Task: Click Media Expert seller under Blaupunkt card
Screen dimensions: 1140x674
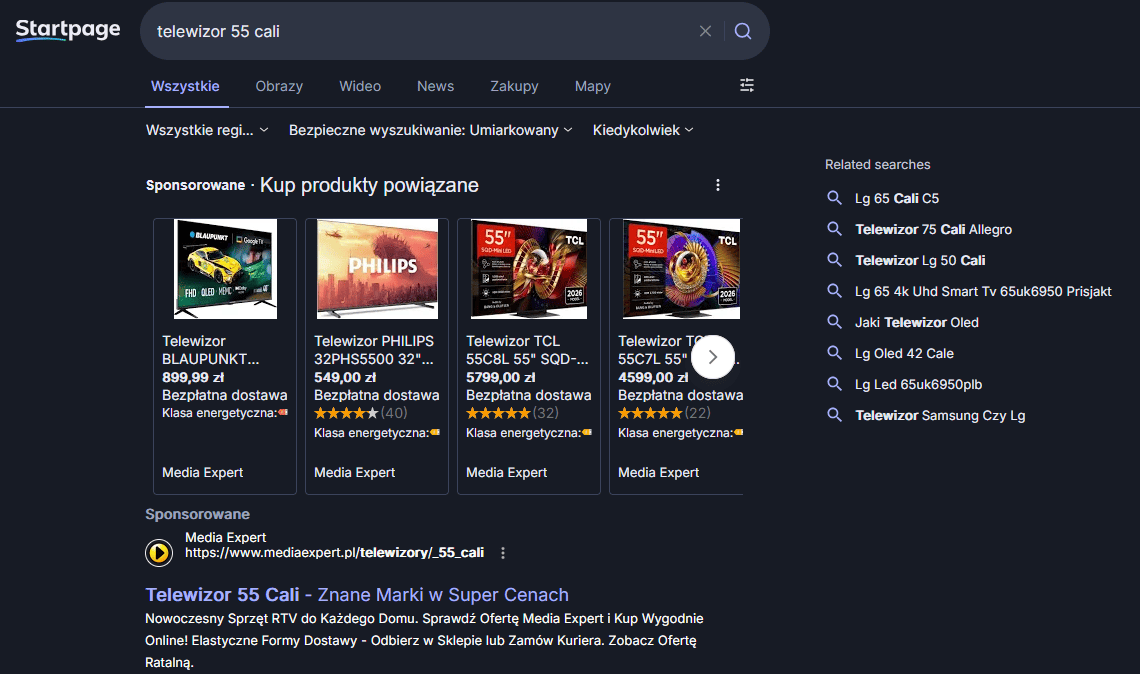Action: coord(202,473)
